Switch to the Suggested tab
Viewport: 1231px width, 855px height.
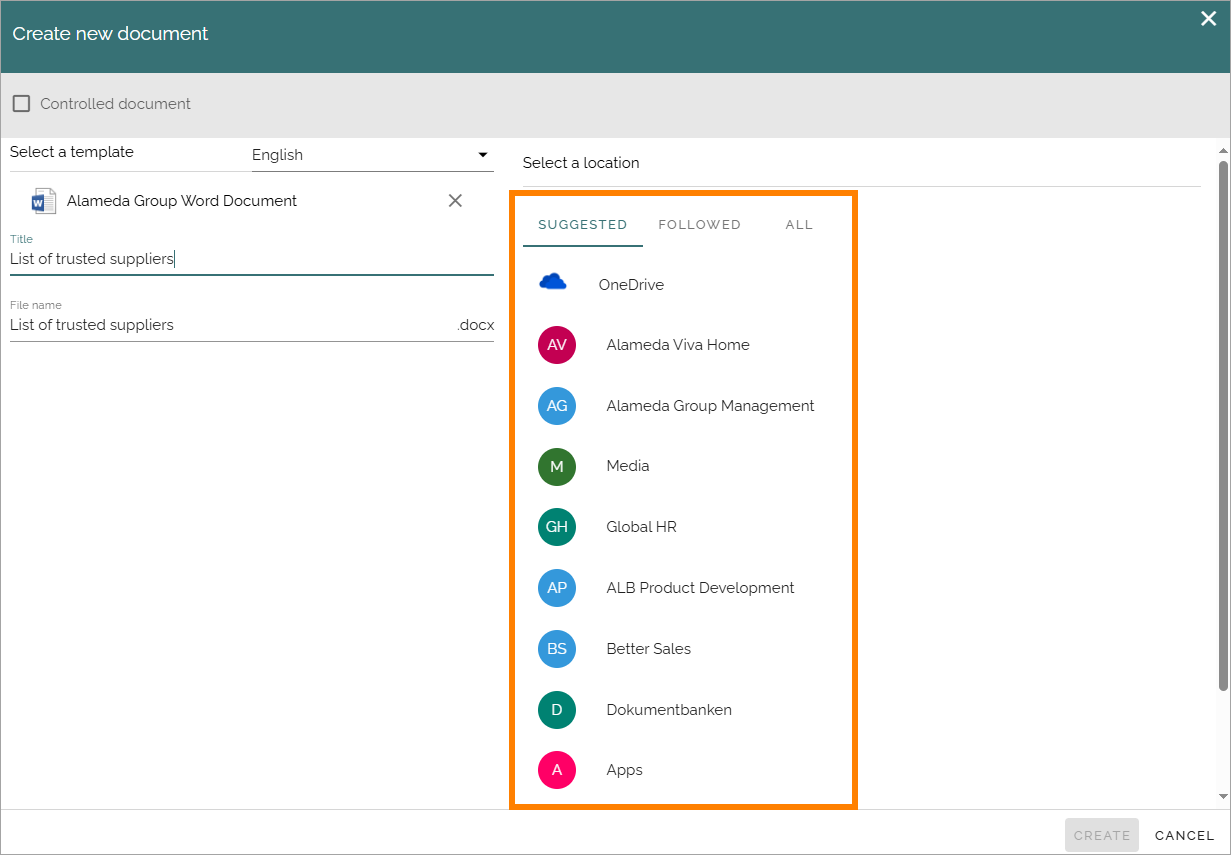click(583, 225)
